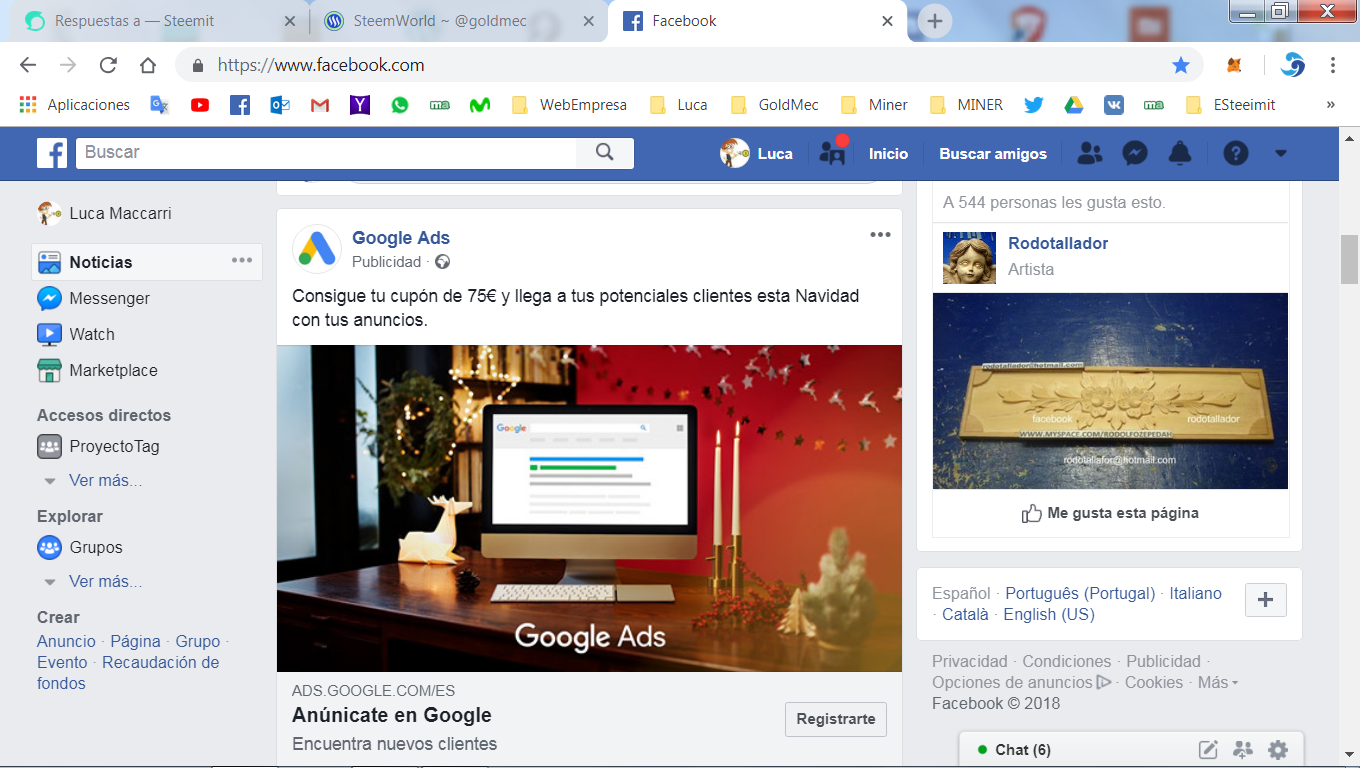Reload the page
The height and width of the screenshot is (768, 1360).
pos(108,65)
